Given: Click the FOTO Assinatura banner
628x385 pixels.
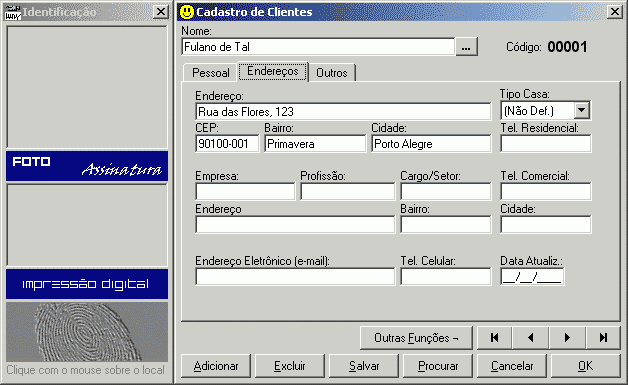Looking at the screenshot, I should click(87, 166).
